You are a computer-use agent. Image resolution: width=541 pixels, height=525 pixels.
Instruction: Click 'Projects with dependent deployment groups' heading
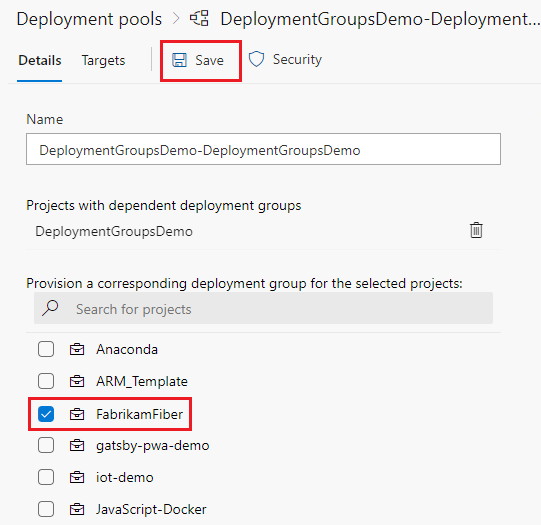pos(164,206)
